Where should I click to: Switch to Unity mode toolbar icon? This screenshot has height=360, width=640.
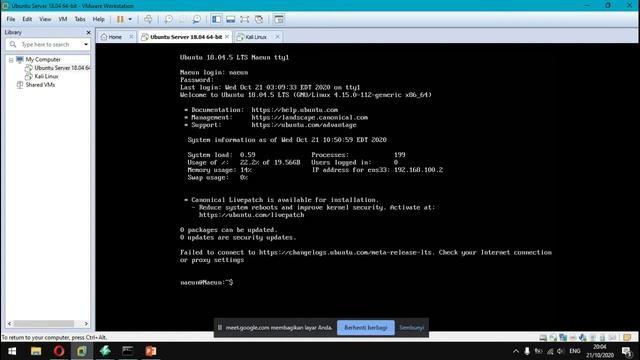(259, 19)
